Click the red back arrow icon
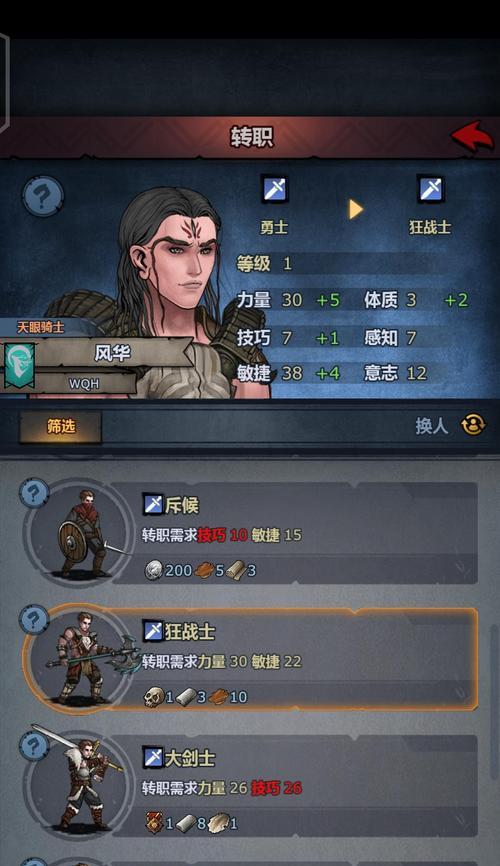500x866 pixels. [472, 136]
